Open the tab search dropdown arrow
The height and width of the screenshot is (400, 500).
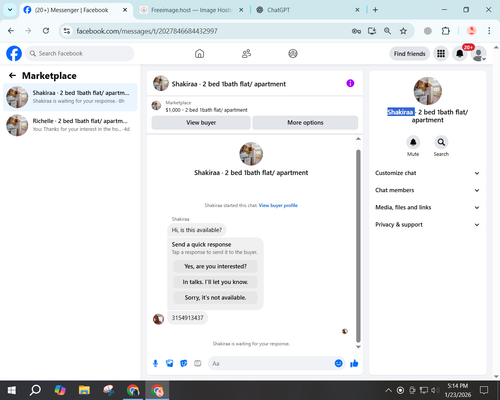(x=10, y=10)
